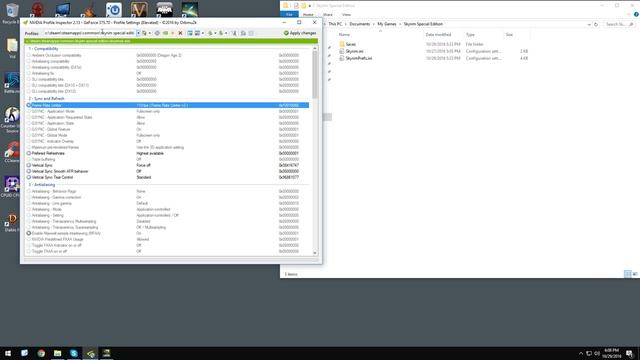Select the Arma desktop shortcut
640x360 pixels.
tap(164, 10)
